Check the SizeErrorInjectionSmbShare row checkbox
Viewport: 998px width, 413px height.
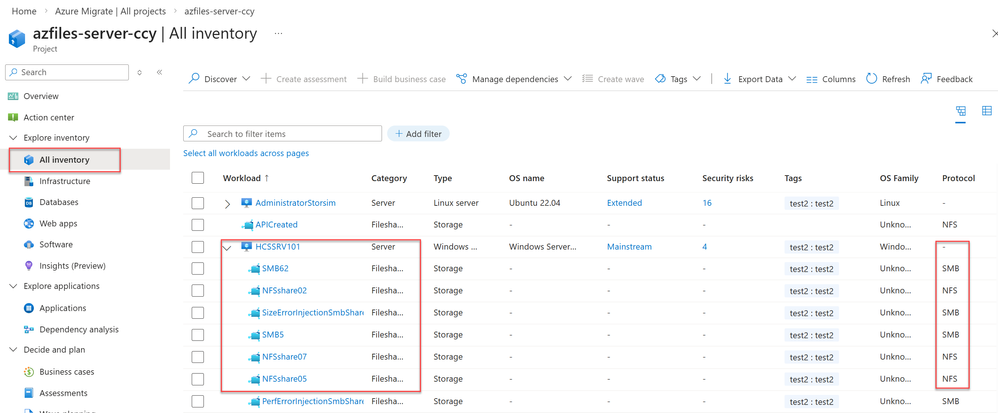pyautogui.click(x=198, y=312)
